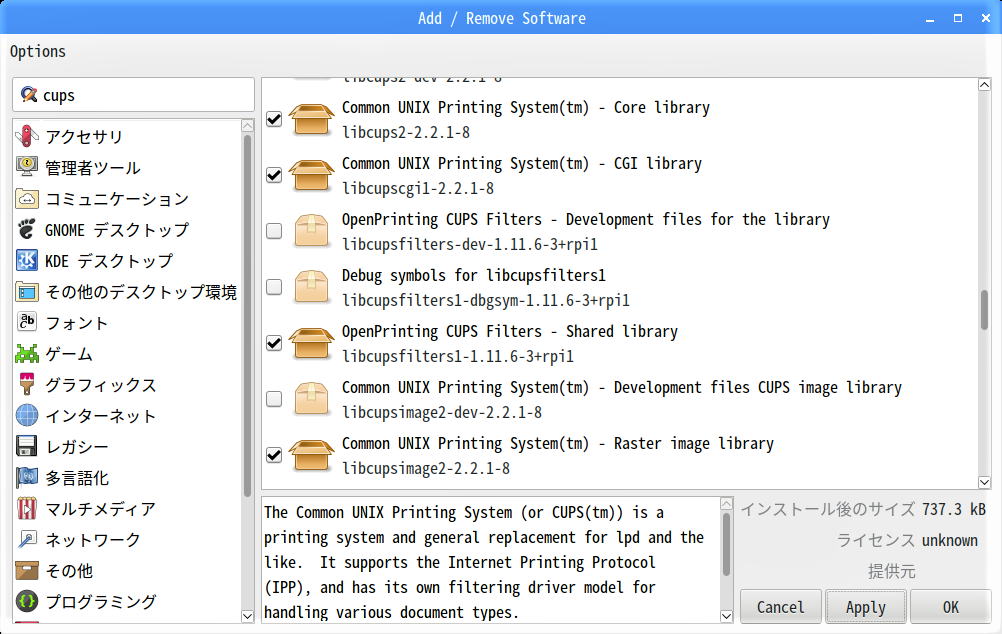The width and height of the screenshot is (1002, 634).
Task: Click the Cancel button
Action: 780,607
